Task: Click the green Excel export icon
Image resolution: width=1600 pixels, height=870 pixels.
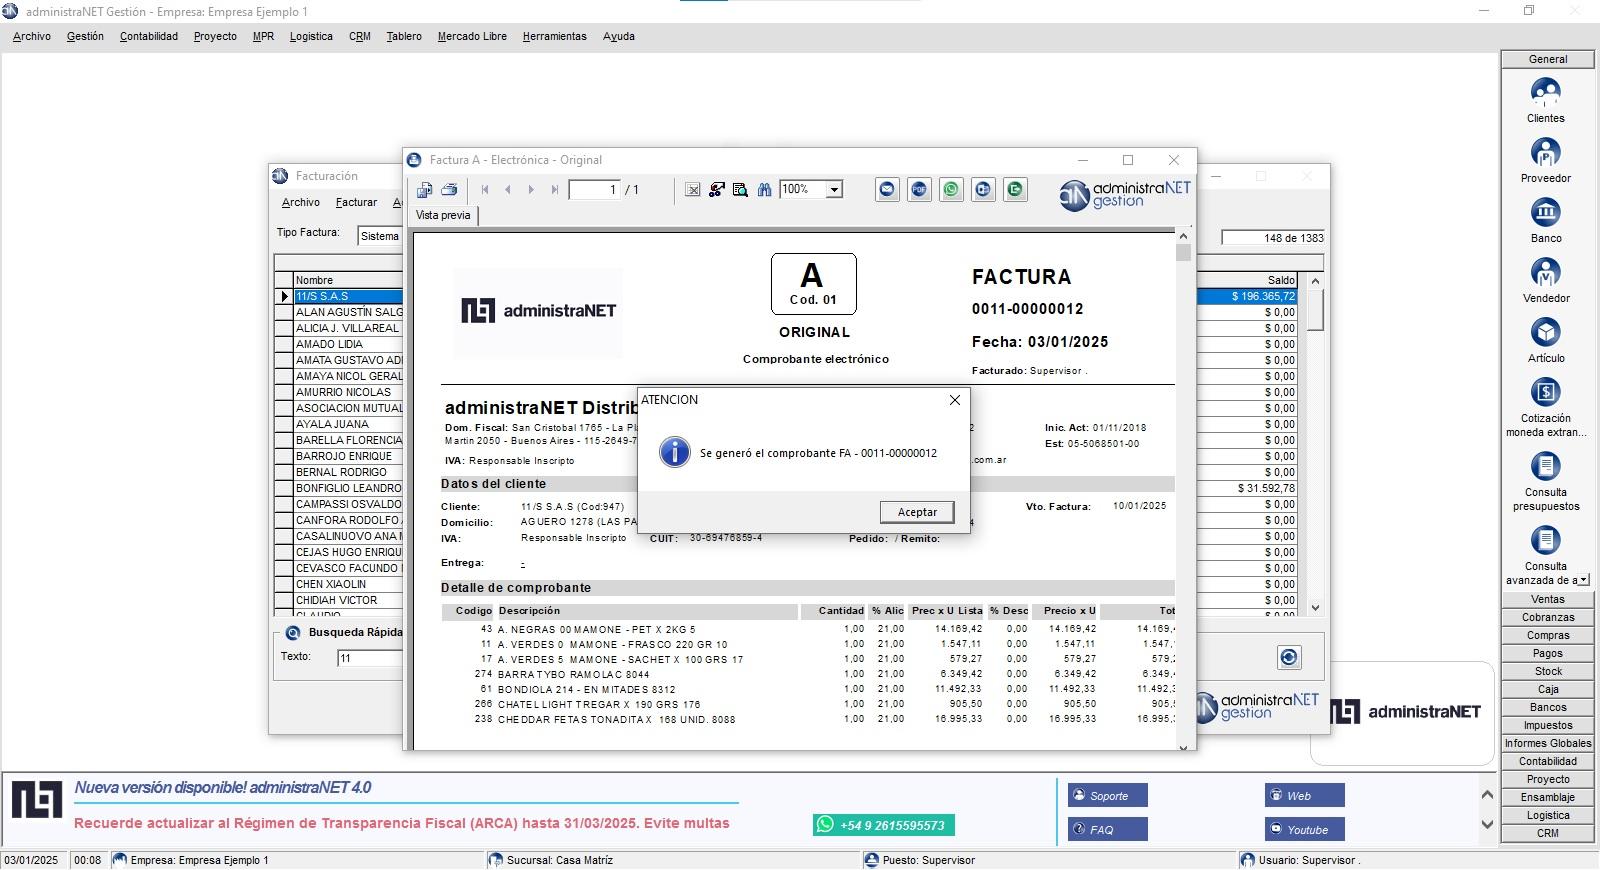Action: pyautogui.click(x=1015, y=189)
